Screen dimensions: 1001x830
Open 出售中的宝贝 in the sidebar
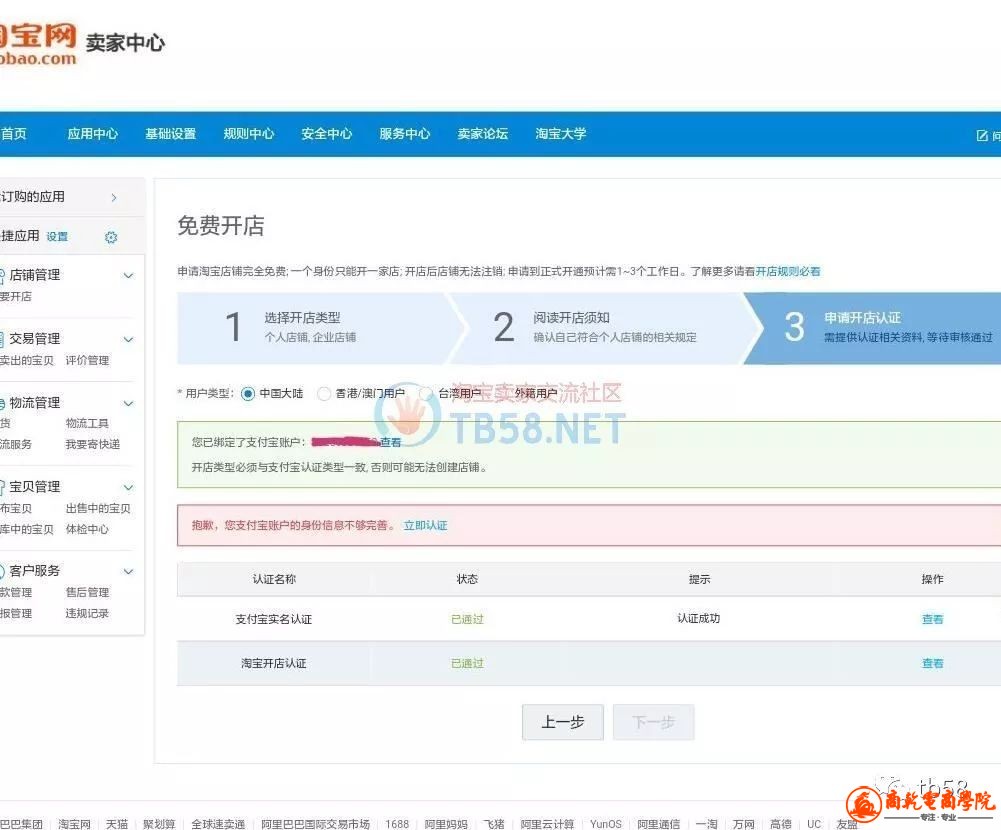[x=98, y=509]
